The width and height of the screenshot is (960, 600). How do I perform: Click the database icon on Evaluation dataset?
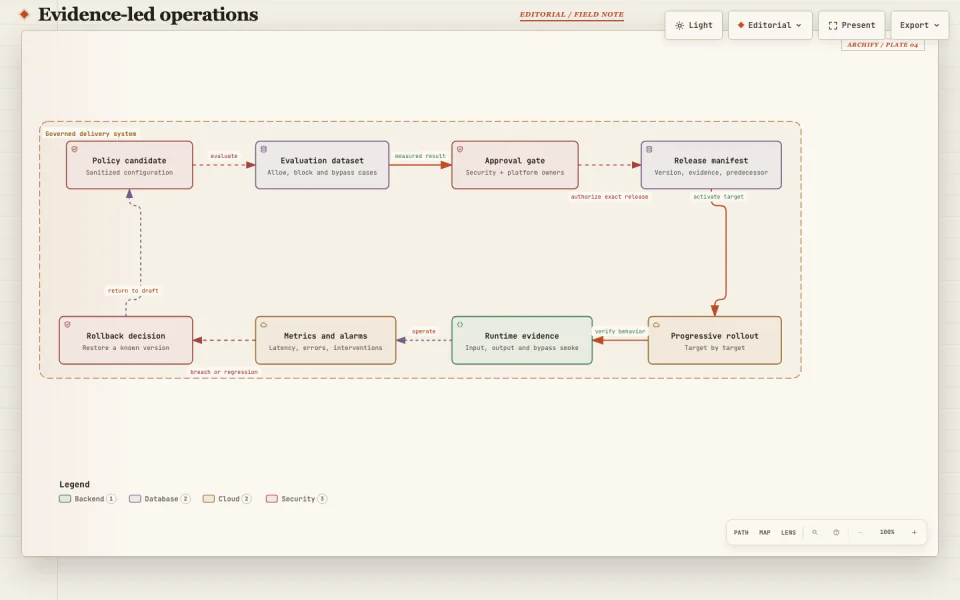click(264, 149)
